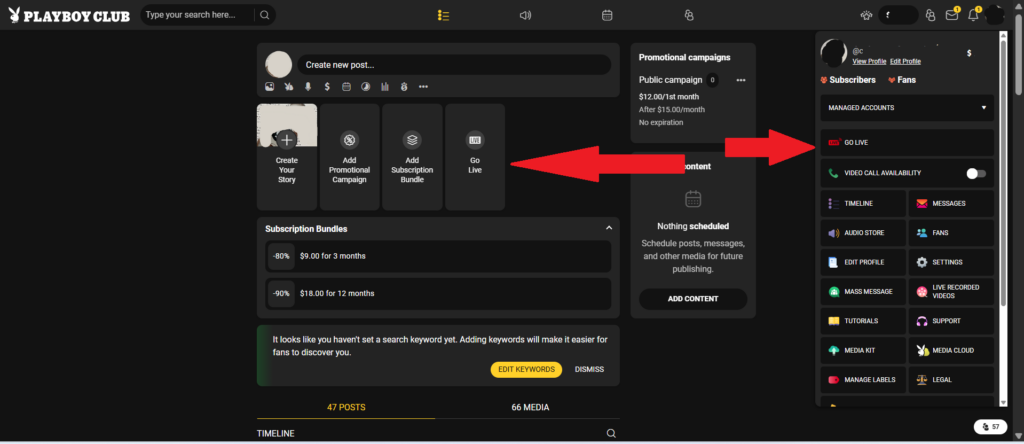The height and width of the screenshot is (444, 1024).
Task: Expand the Managed Accounts dropdown
Action: point(907,108)
